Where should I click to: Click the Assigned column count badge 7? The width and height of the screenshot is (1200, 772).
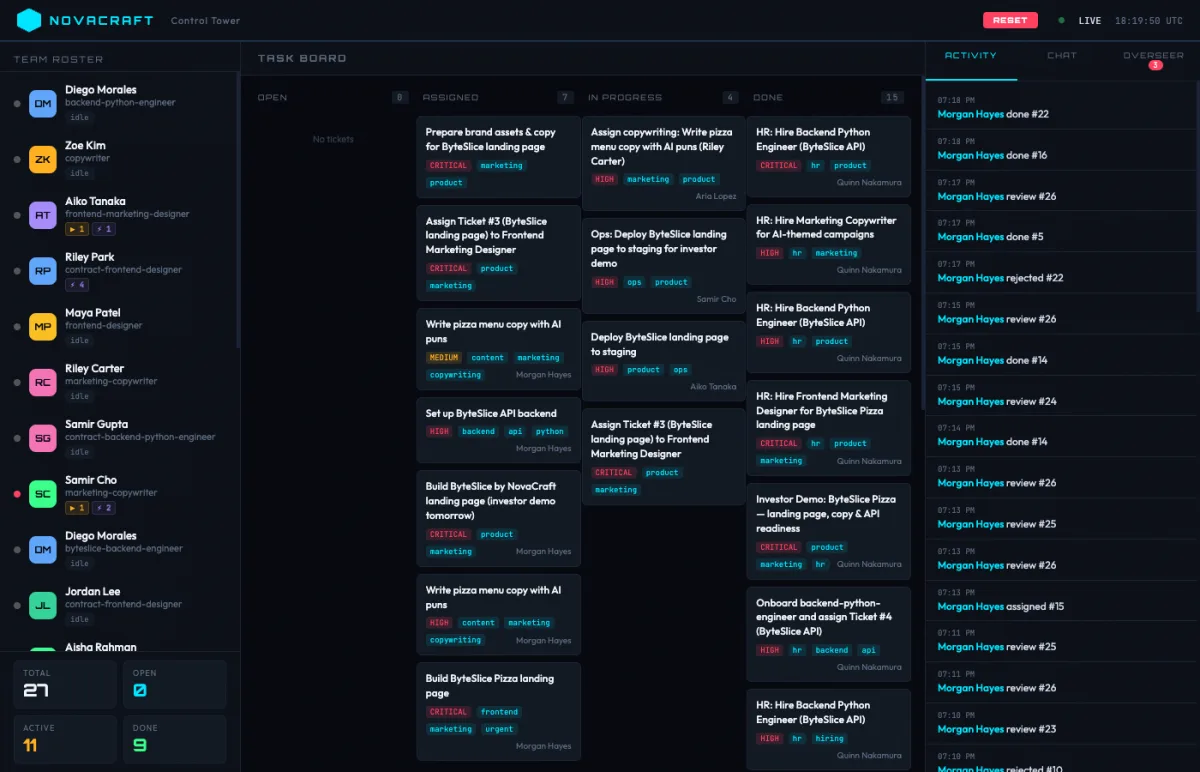point(566,97)
